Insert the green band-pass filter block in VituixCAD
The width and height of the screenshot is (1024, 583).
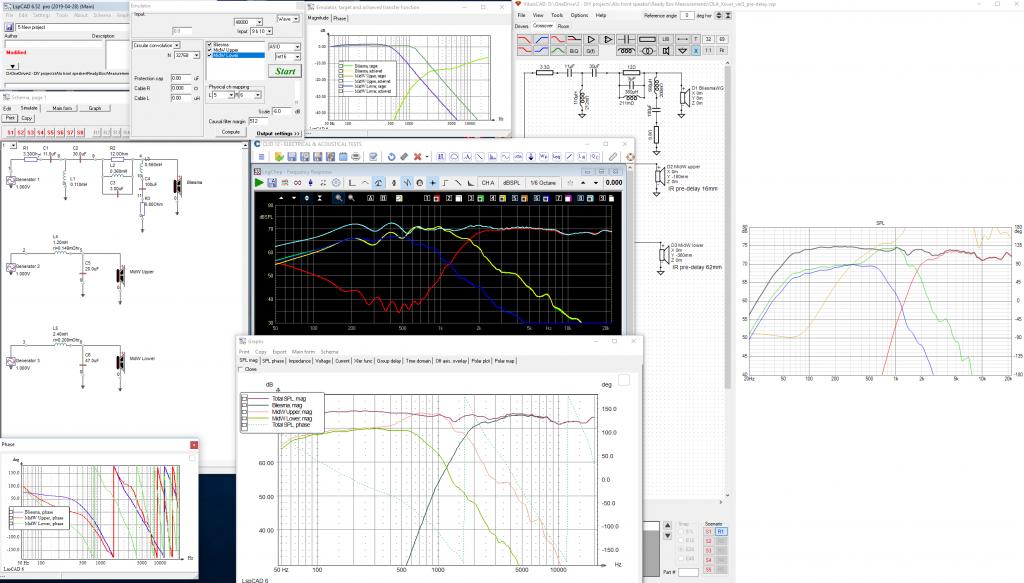(x=558, y=51)
